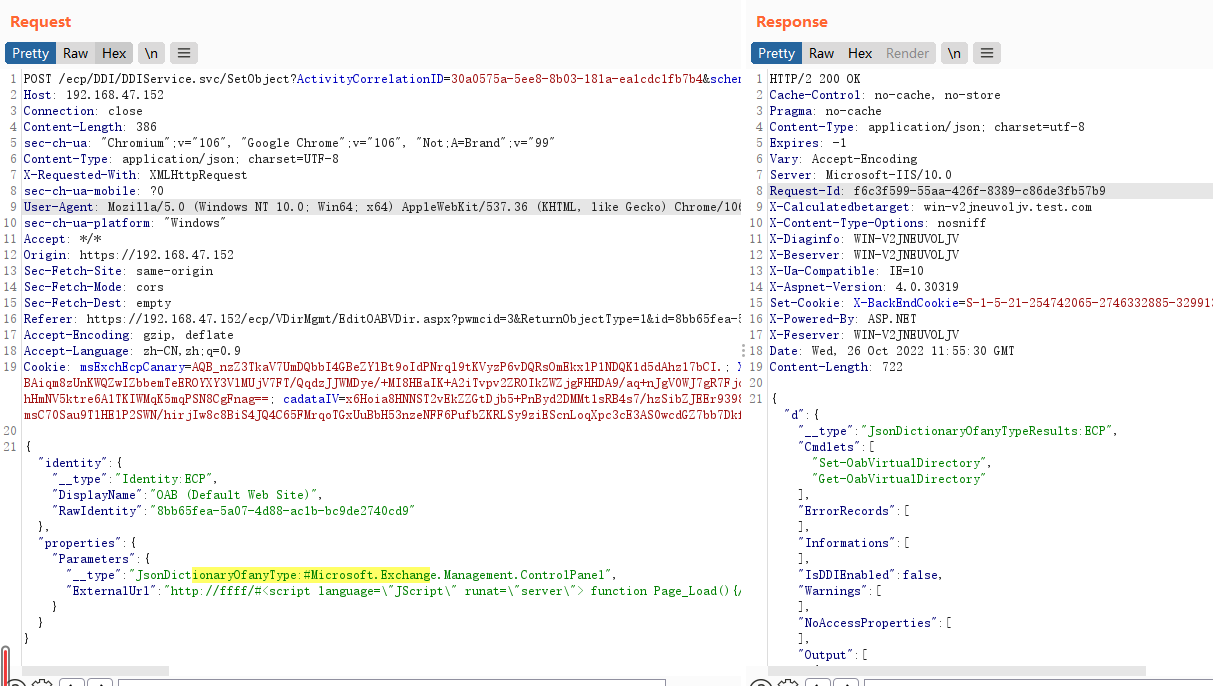Click the X-Feserver header

pyautogui.click(x=864, y=335)
